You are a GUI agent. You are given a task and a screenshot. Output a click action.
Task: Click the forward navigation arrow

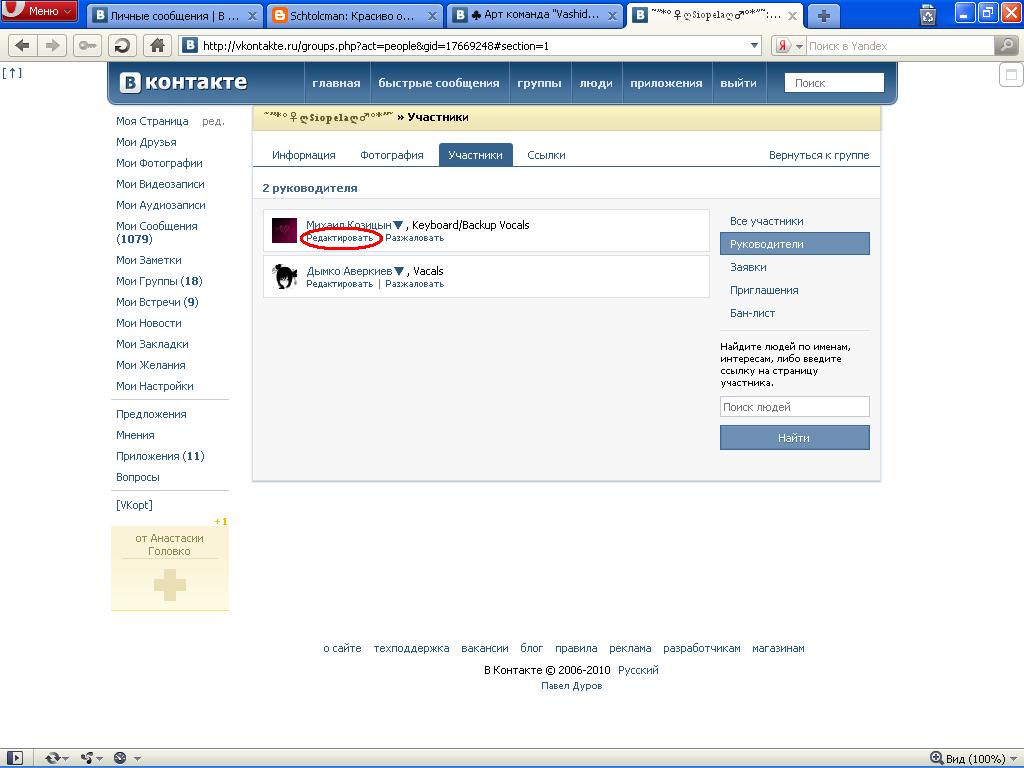pos(52,46)
